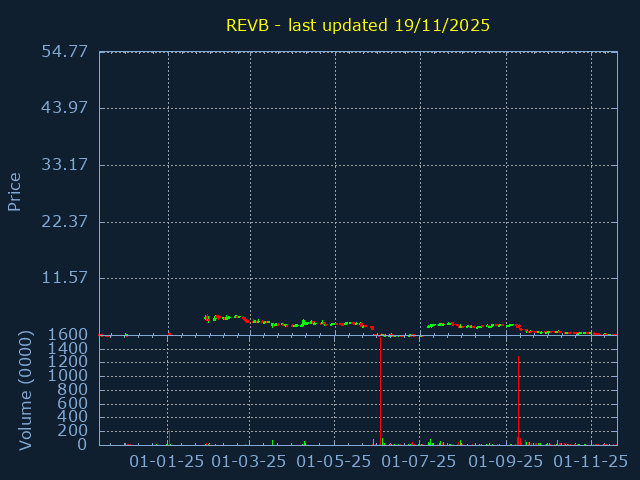640x480 pixels.
Task: Click the second red volume spike near September
Action: [518, 400]
